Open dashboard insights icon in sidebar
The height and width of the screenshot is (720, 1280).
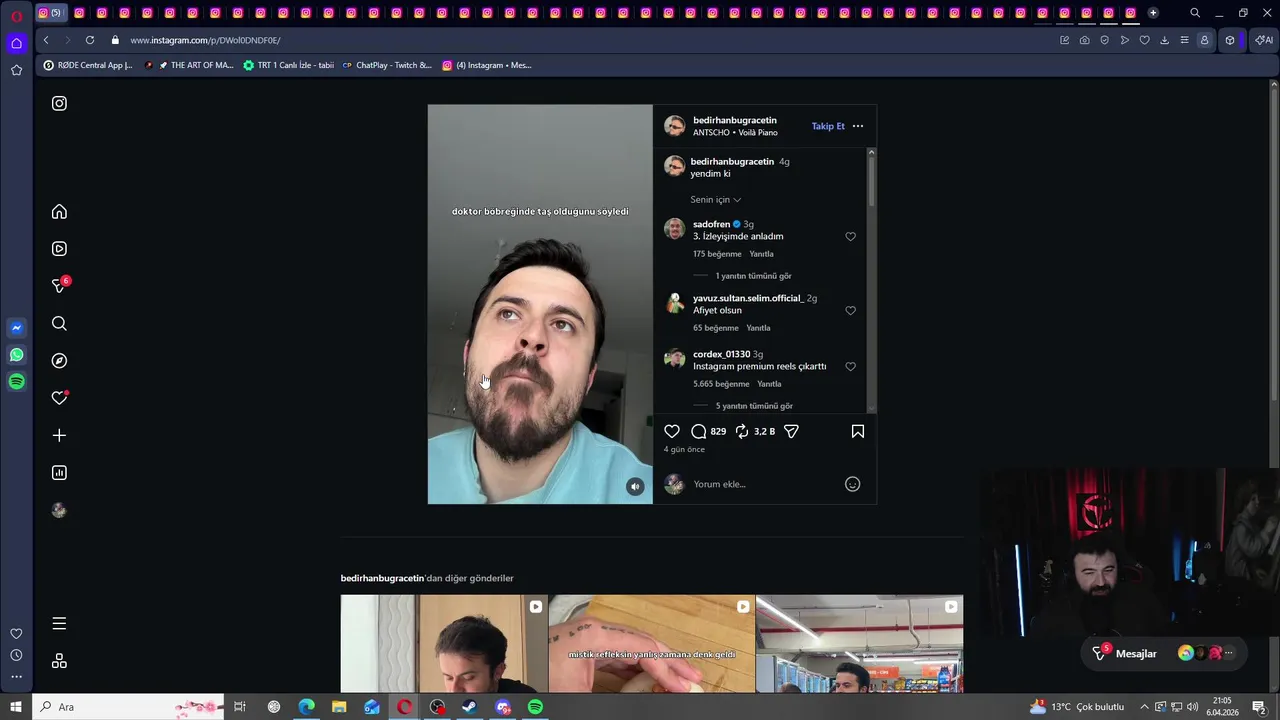(59, 473)
